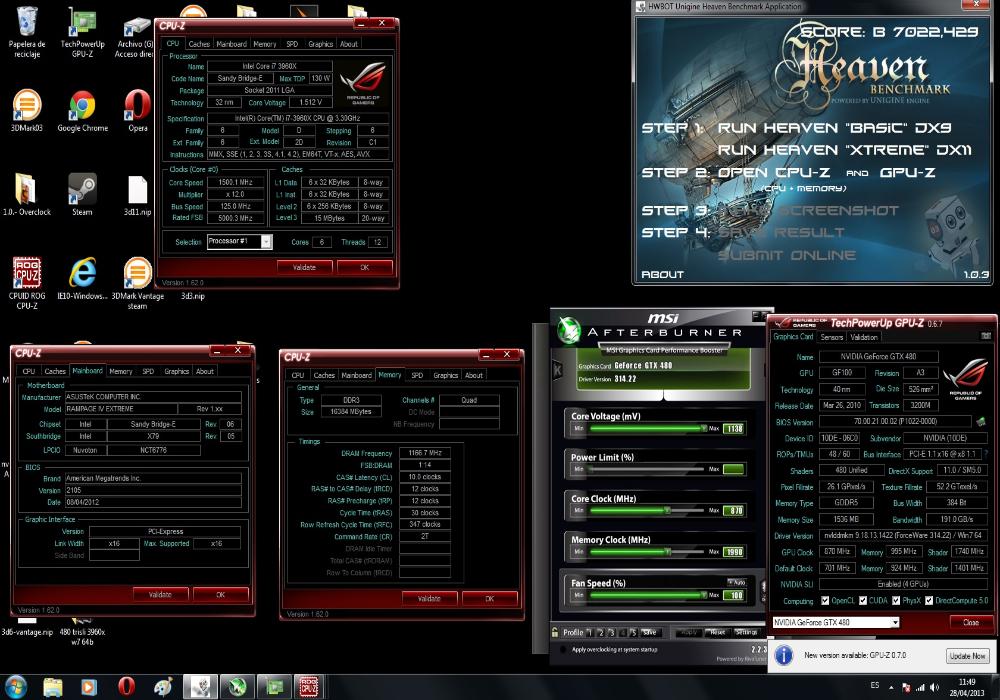Switch to GPU-Z via its taskbar button

(x=274, y=687)
